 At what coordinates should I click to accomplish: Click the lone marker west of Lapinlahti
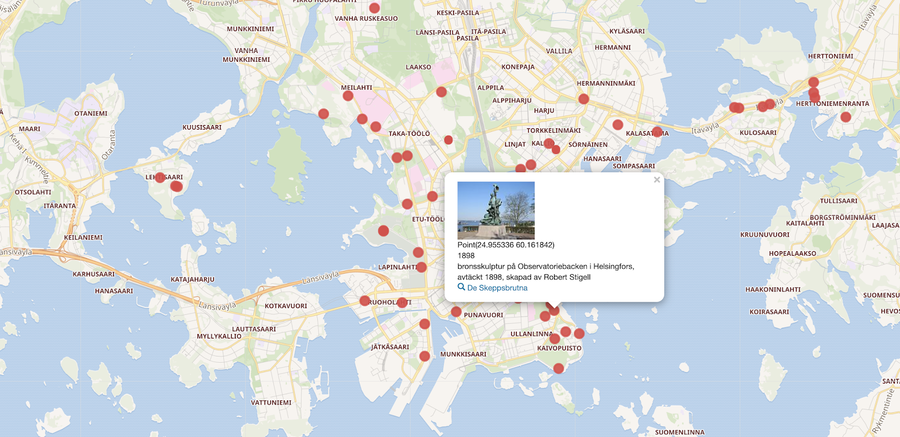click(383, 231)
